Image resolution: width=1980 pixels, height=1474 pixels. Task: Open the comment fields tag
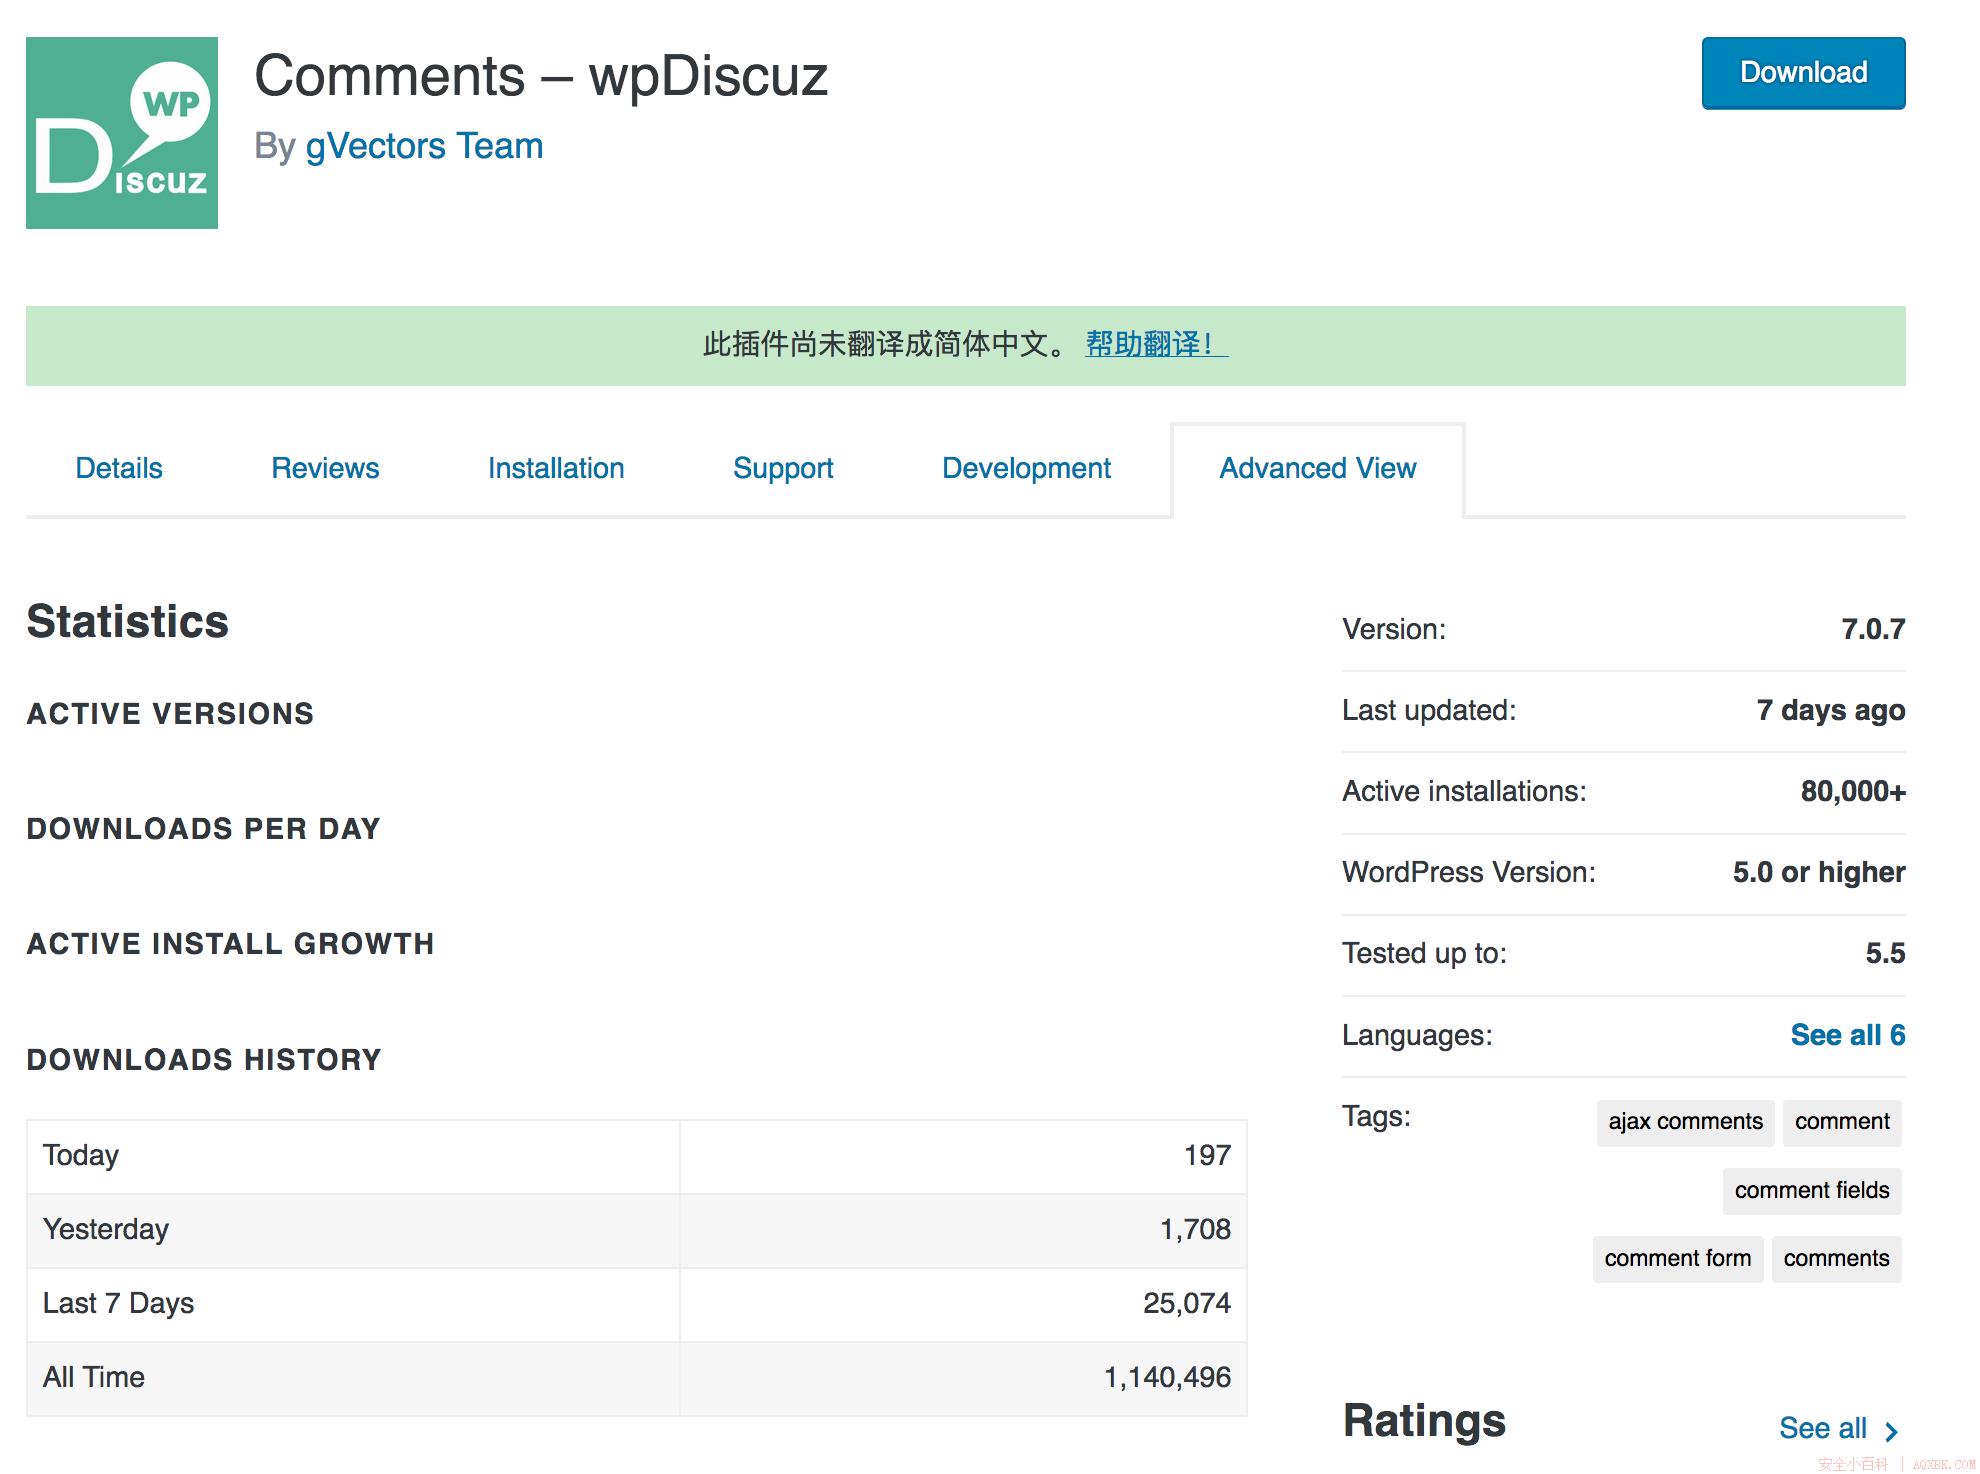click(x=1812, y=1191)
